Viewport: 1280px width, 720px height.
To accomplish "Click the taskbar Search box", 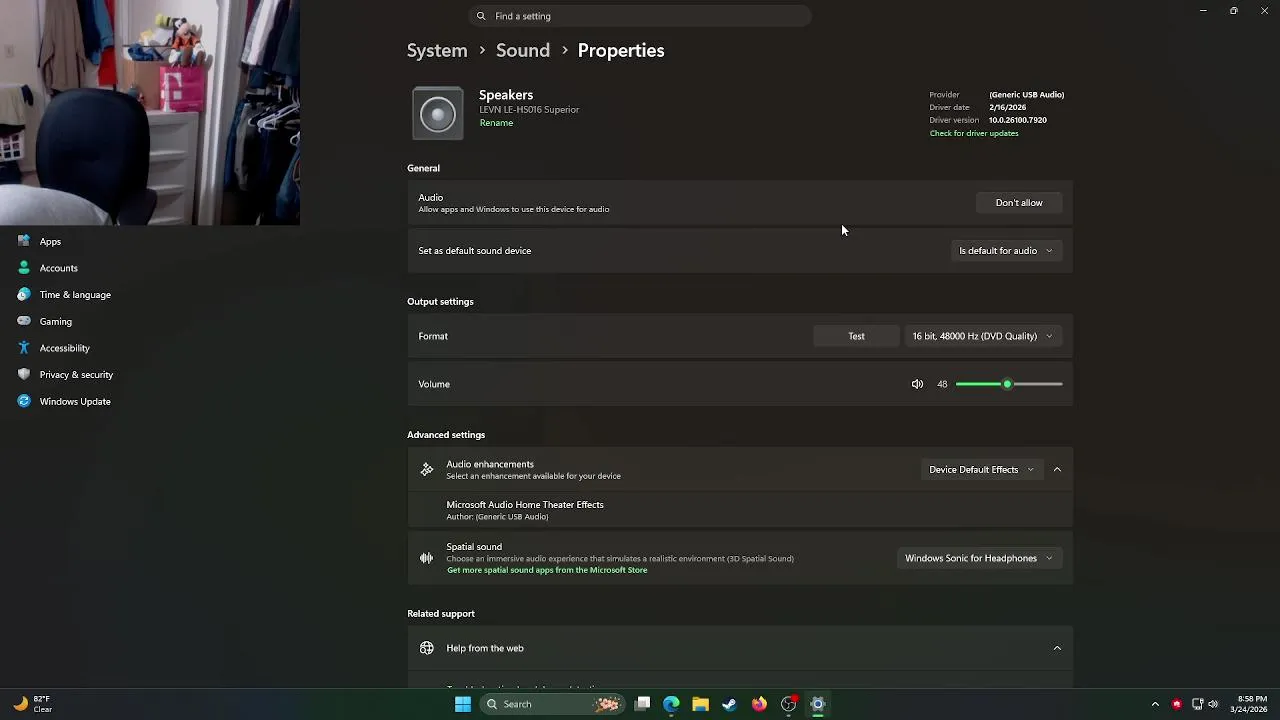I will 550,704.
